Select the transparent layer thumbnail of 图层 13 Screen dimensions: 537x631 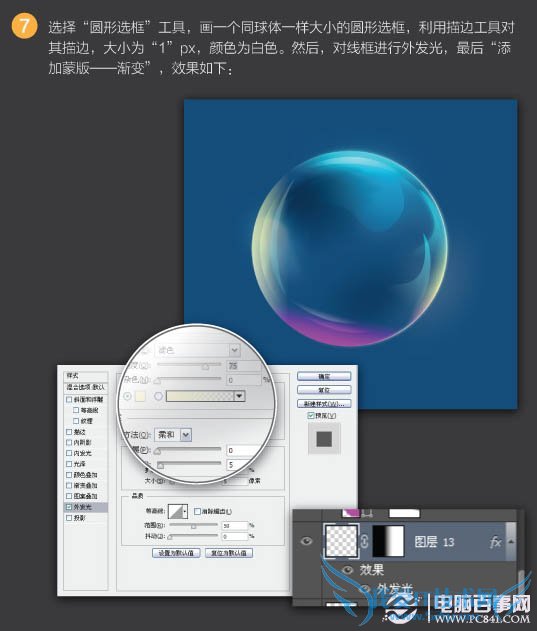click(x=341, y=541)
